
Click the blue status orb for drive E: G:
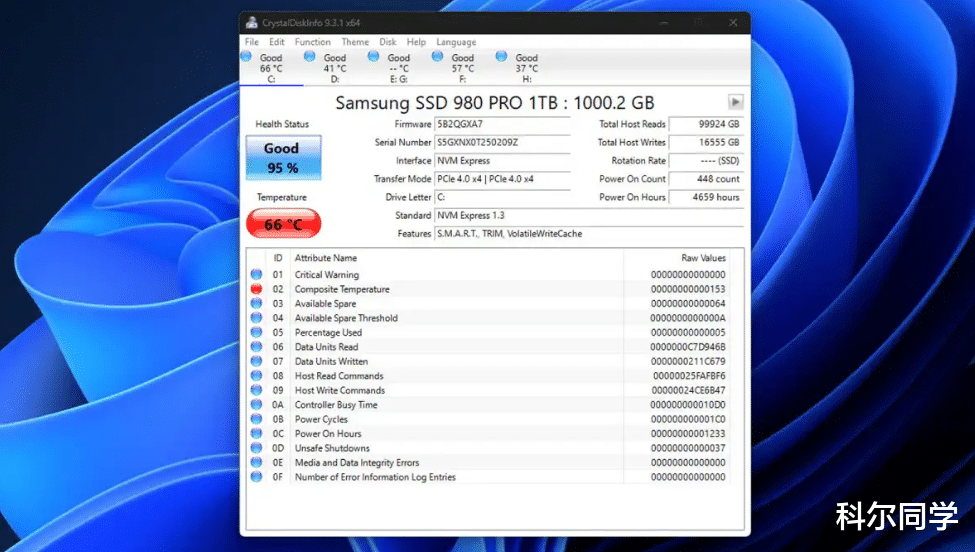click(x=374, y=57)
